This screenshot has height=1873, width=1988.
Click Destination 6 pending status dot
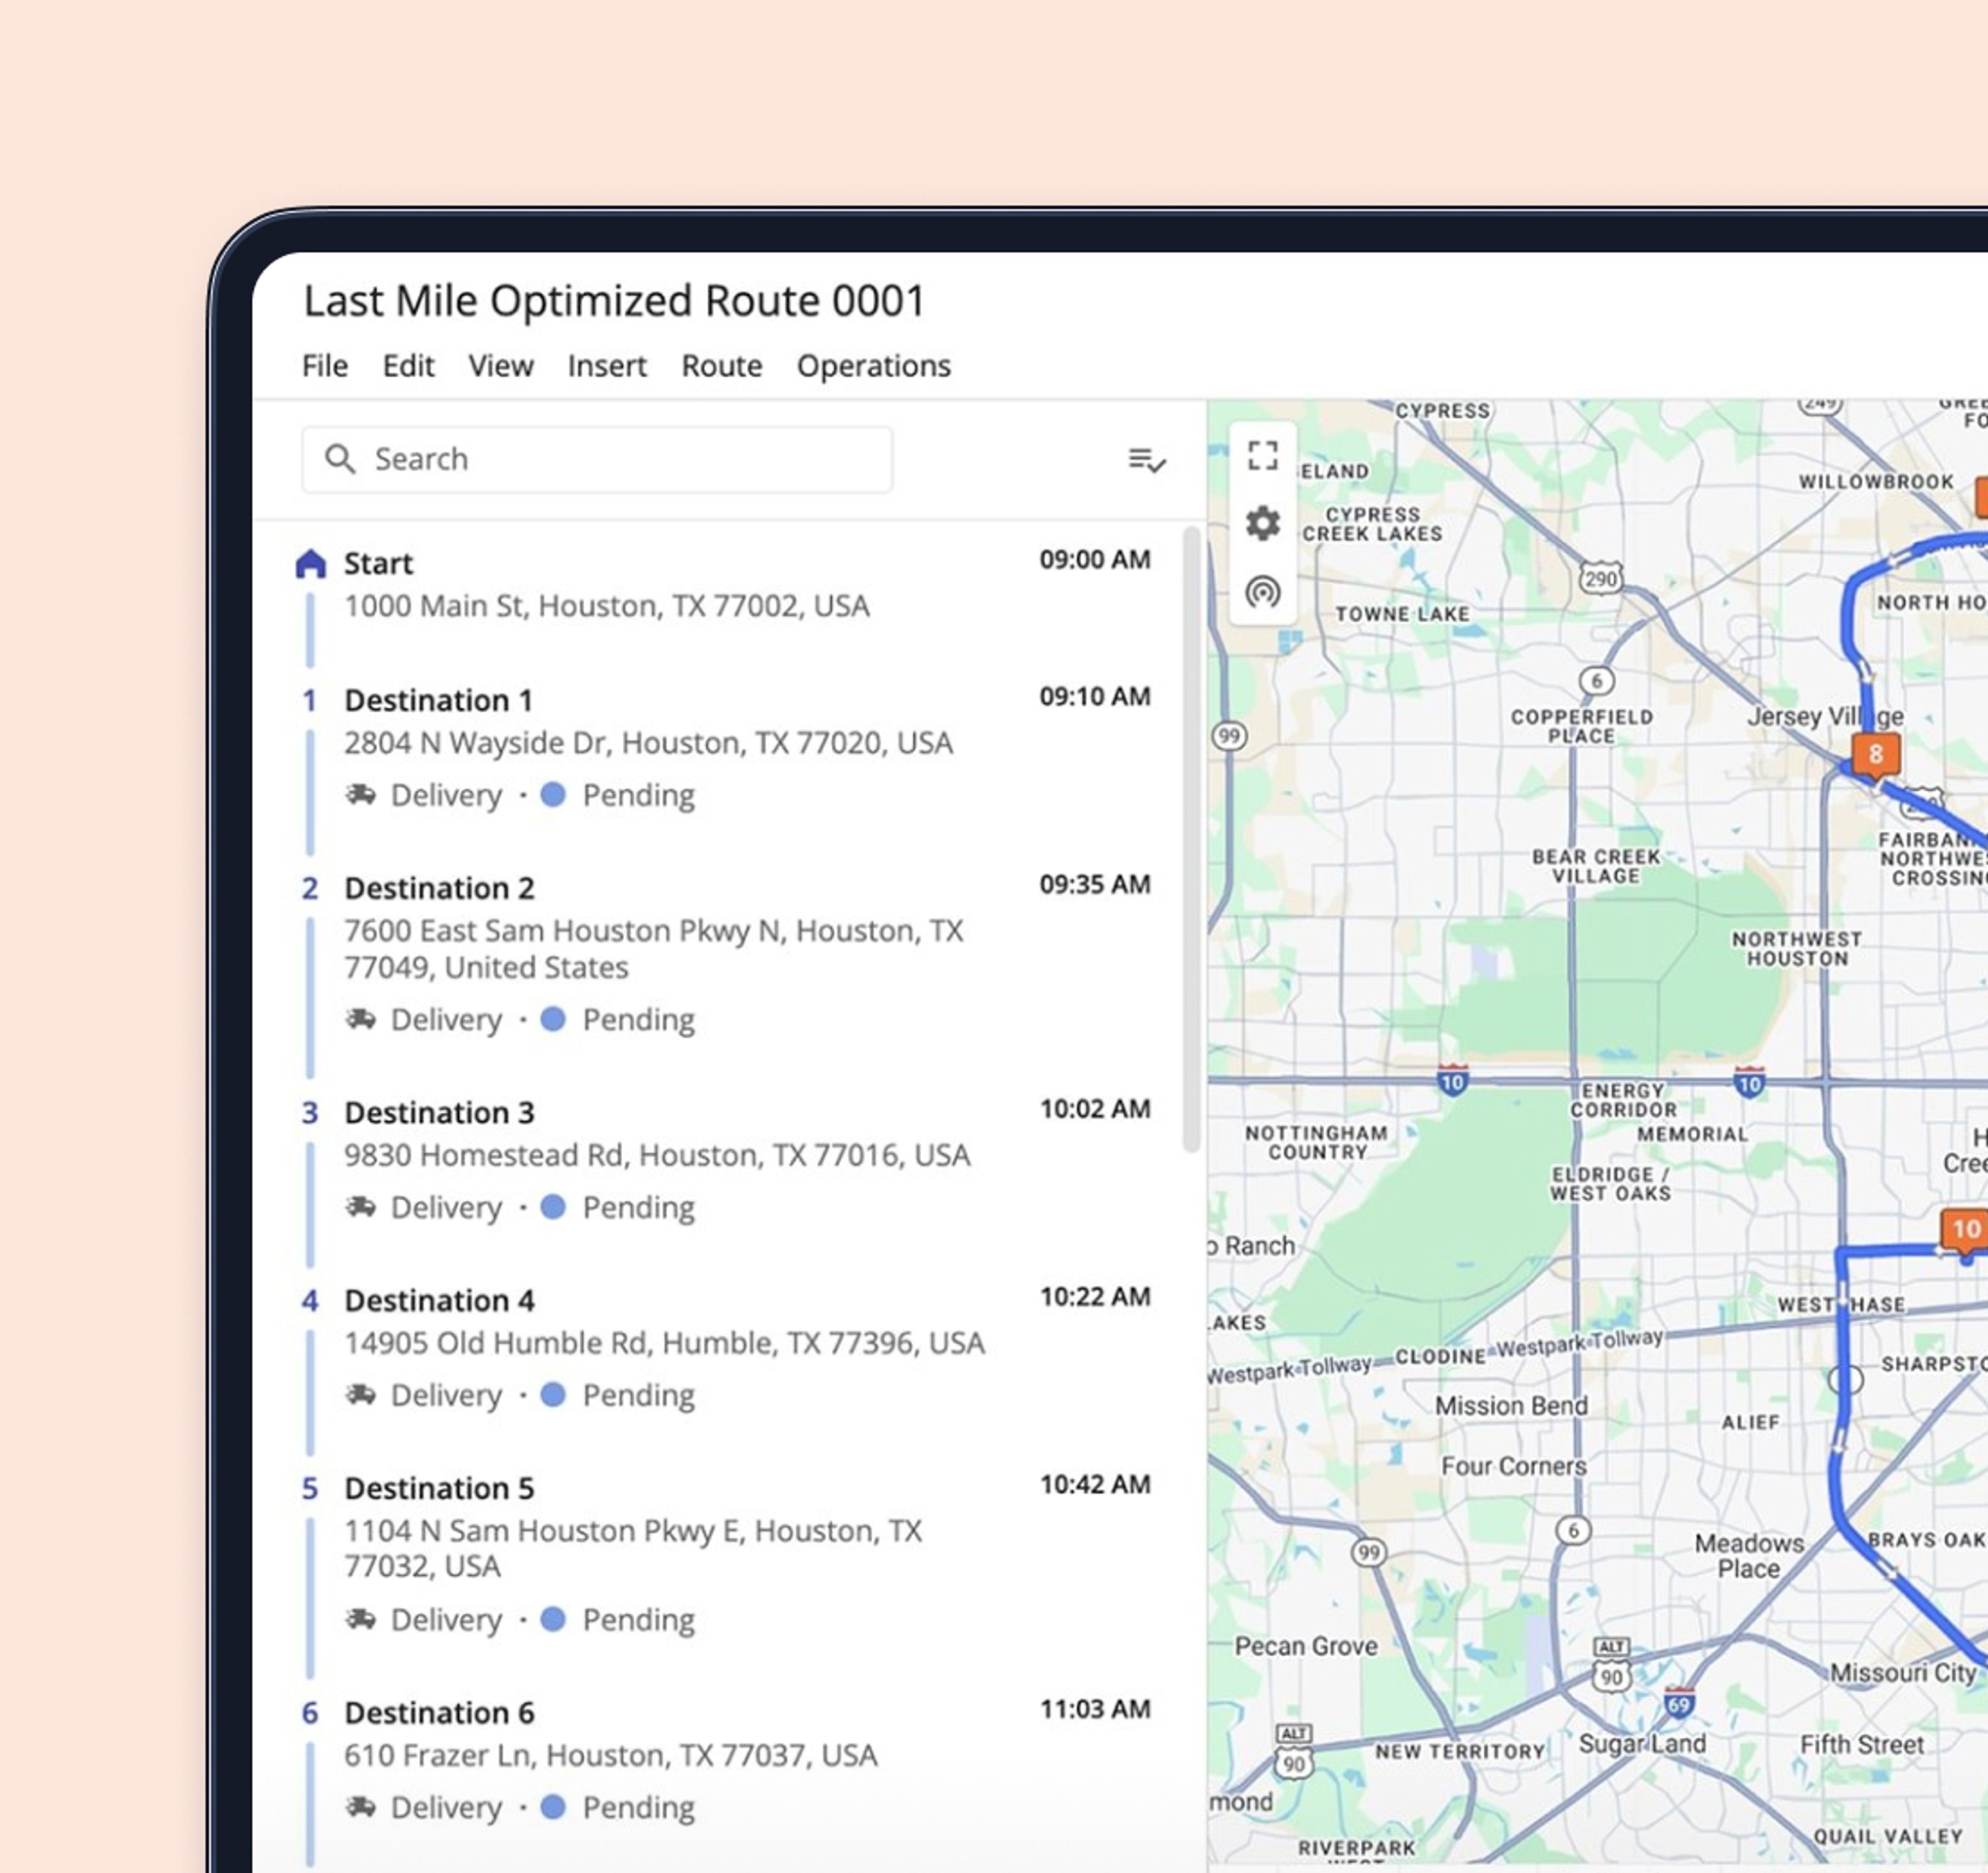[553, 1807]
